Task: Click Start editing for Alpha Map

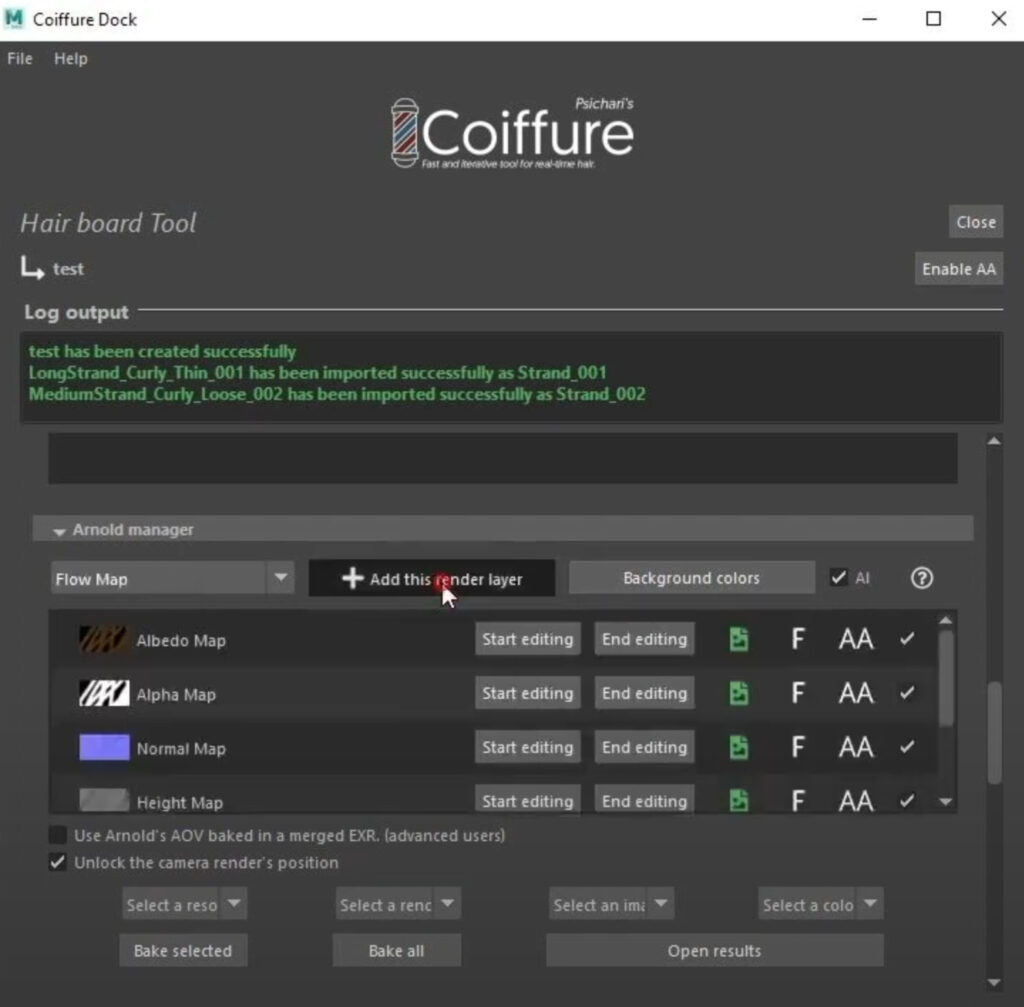Action: tap(528, 694)
